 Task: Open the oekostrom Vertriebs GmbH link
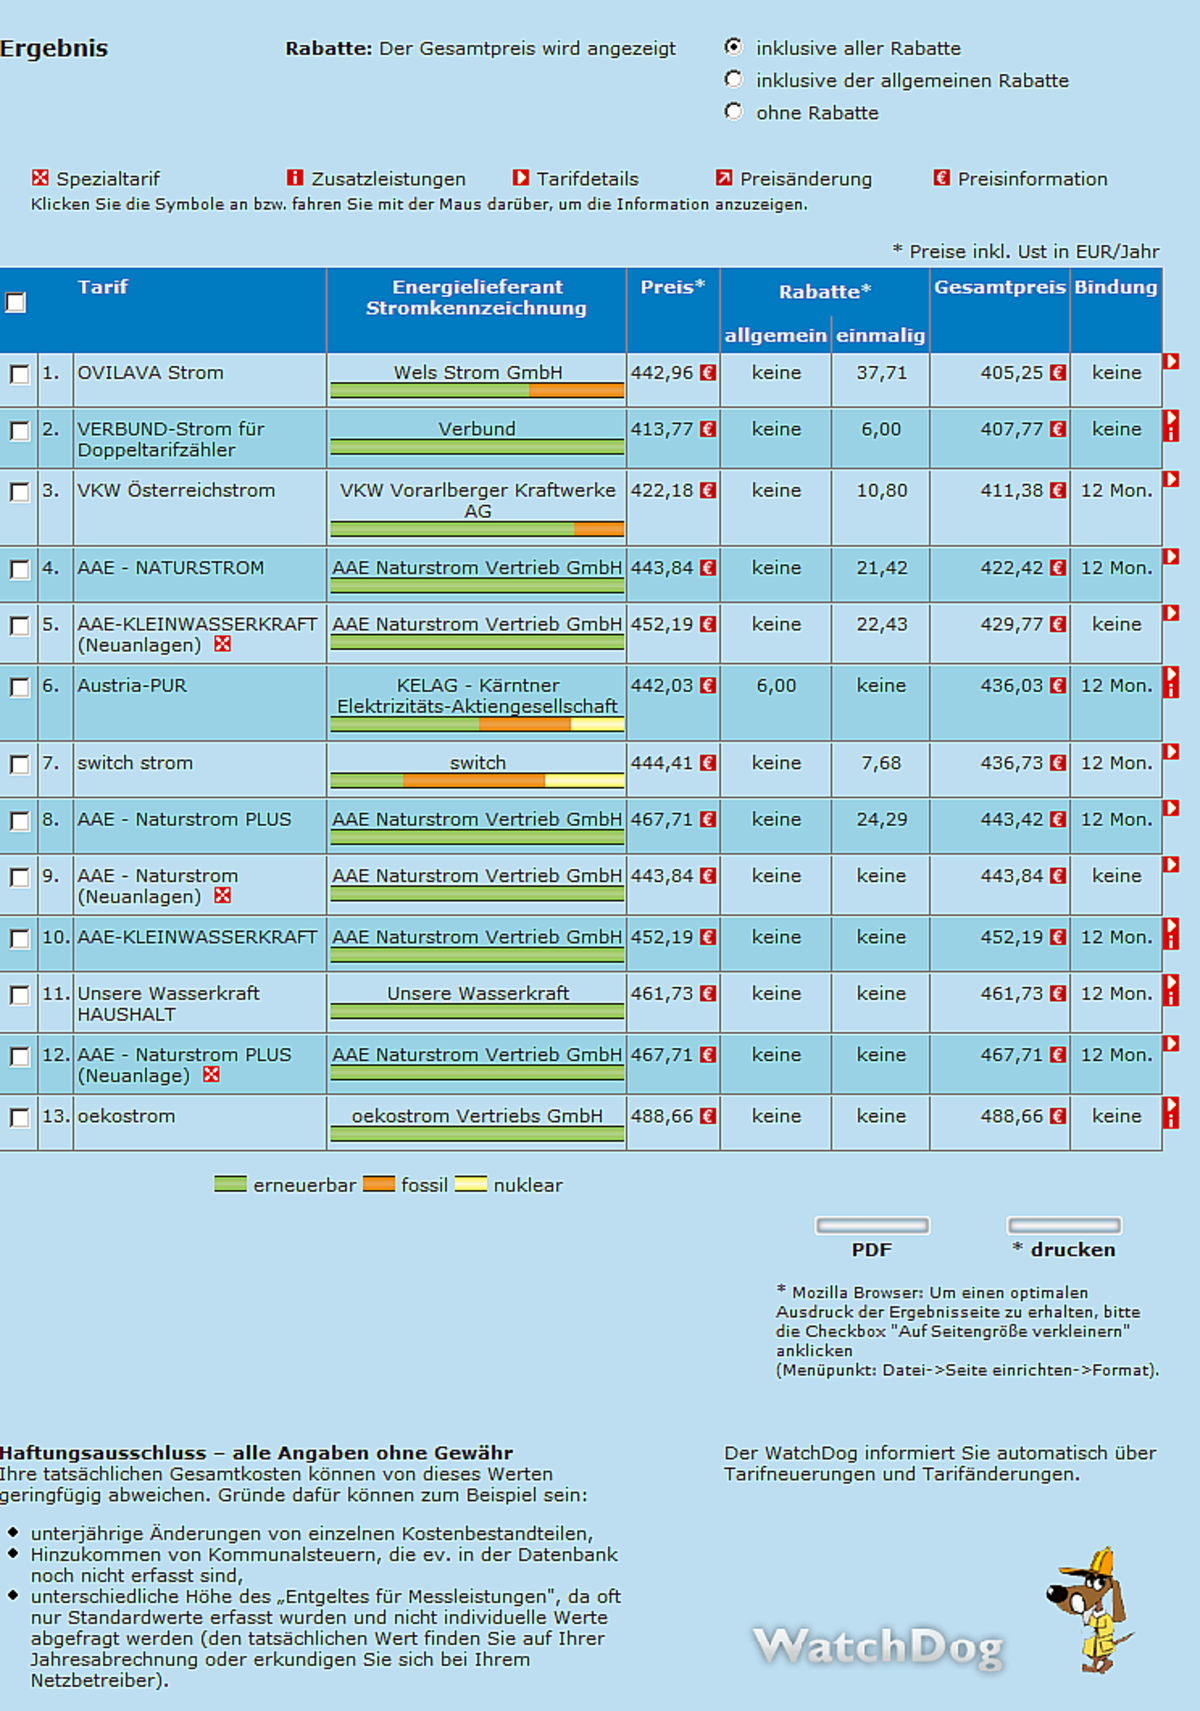(477, 1116)
